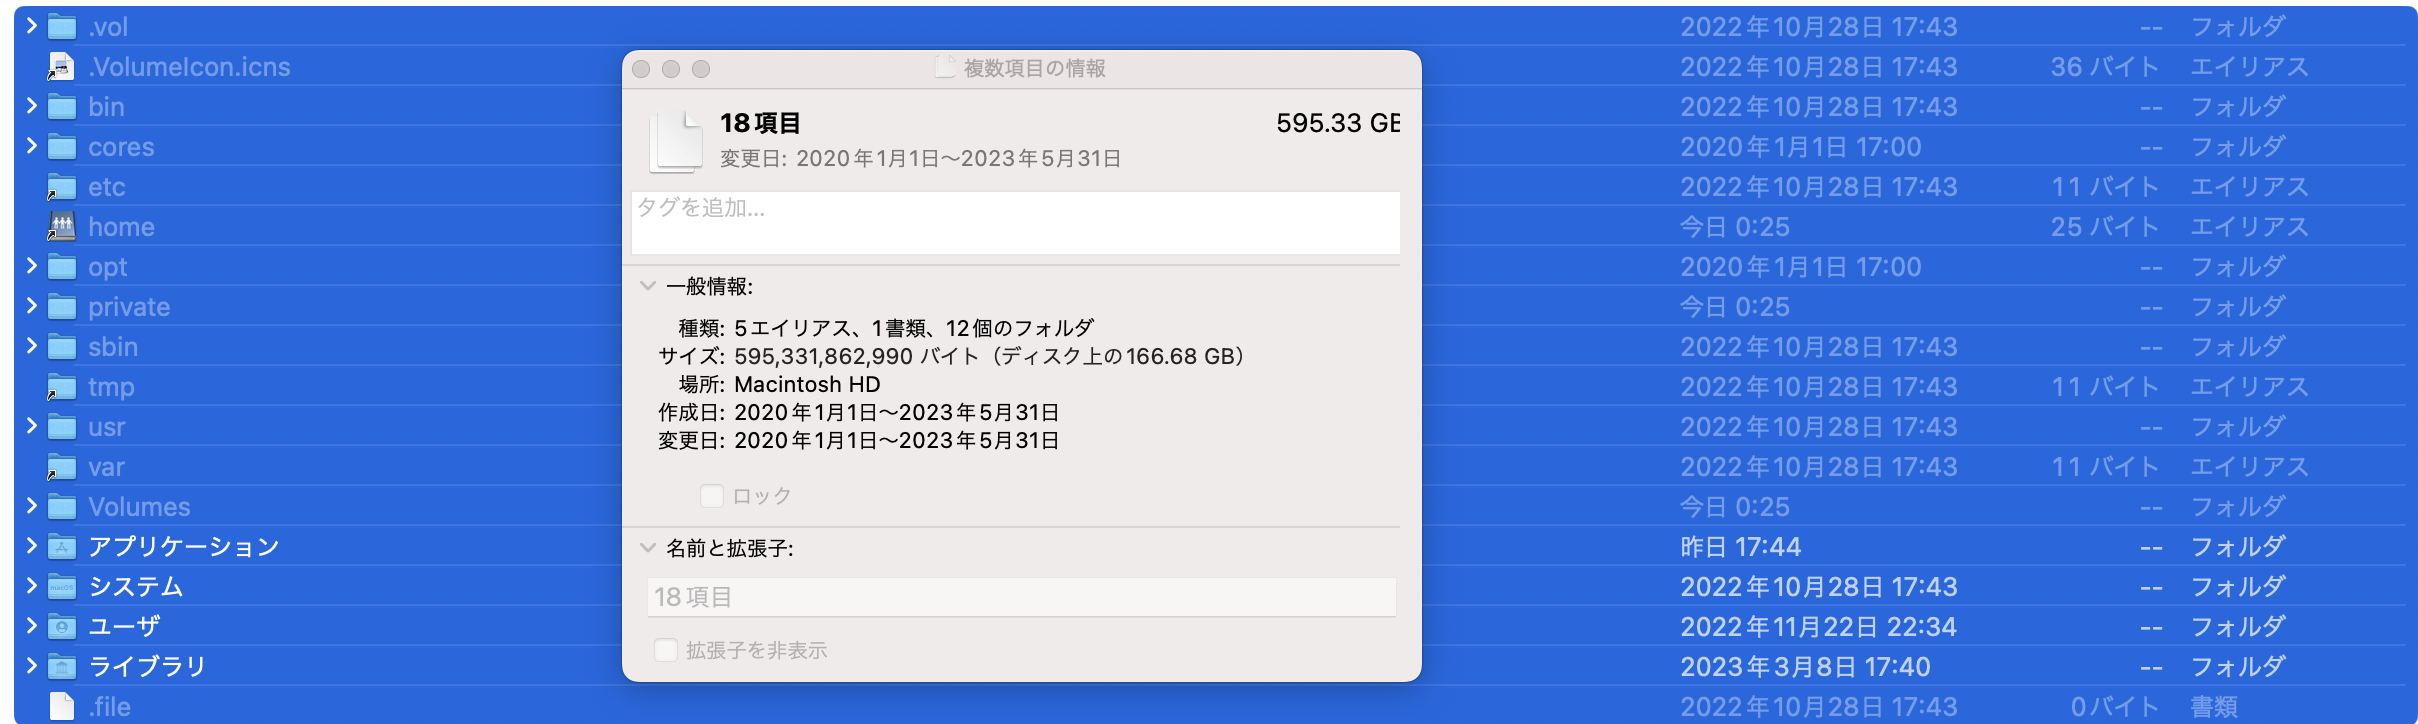Expand the Volumes folder disclosure triangle
2418x724 pixels.
30,506
